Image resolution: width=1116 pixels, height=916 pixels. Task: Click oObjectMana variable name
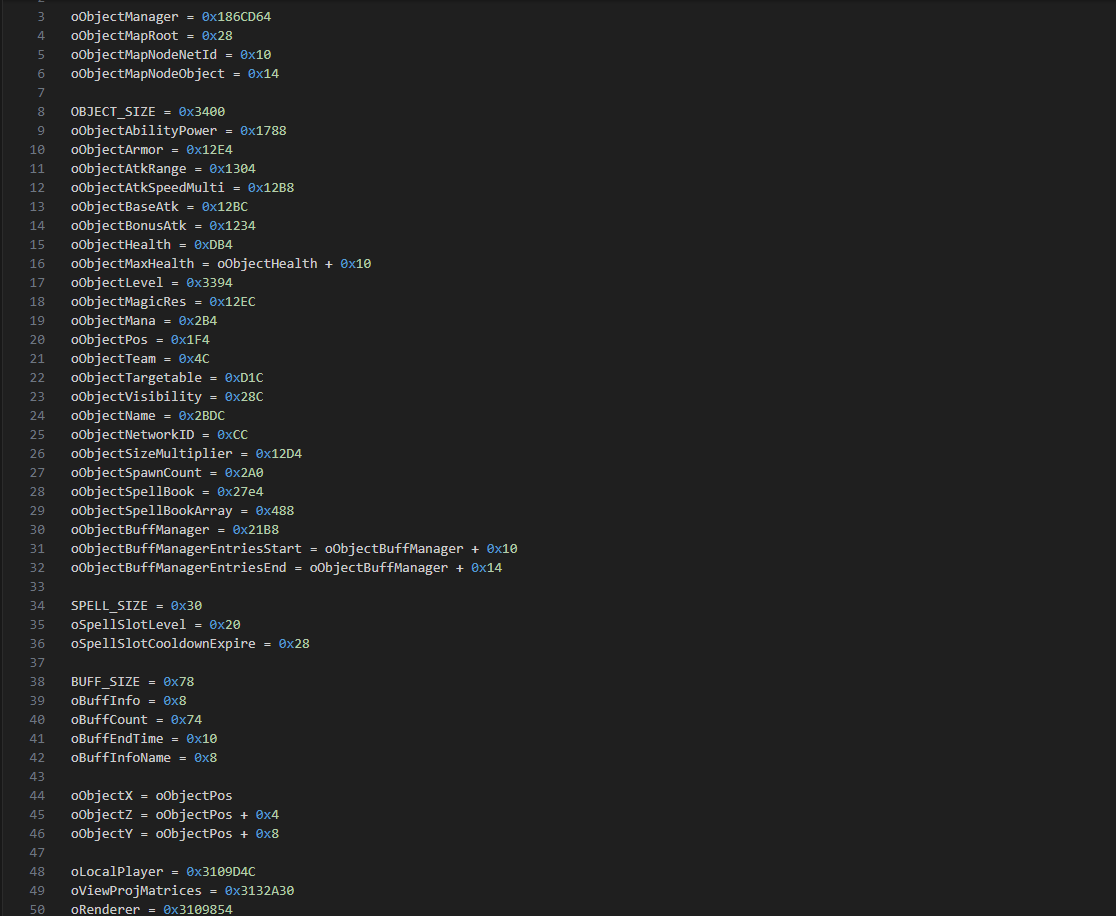113,320
